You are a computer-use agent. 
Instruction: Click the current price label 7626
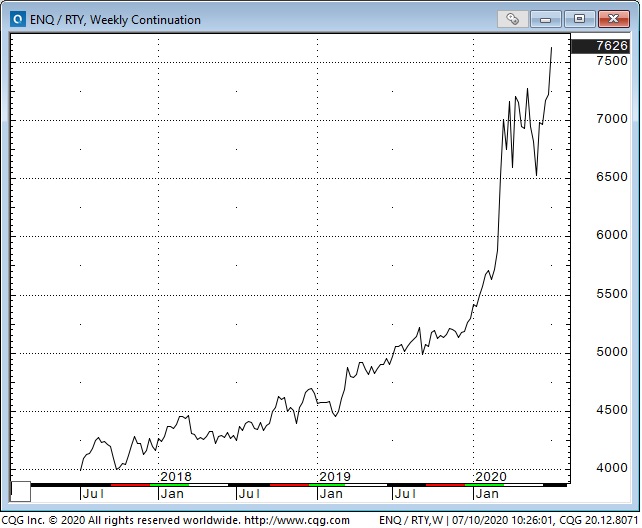(x=600, y=46)
